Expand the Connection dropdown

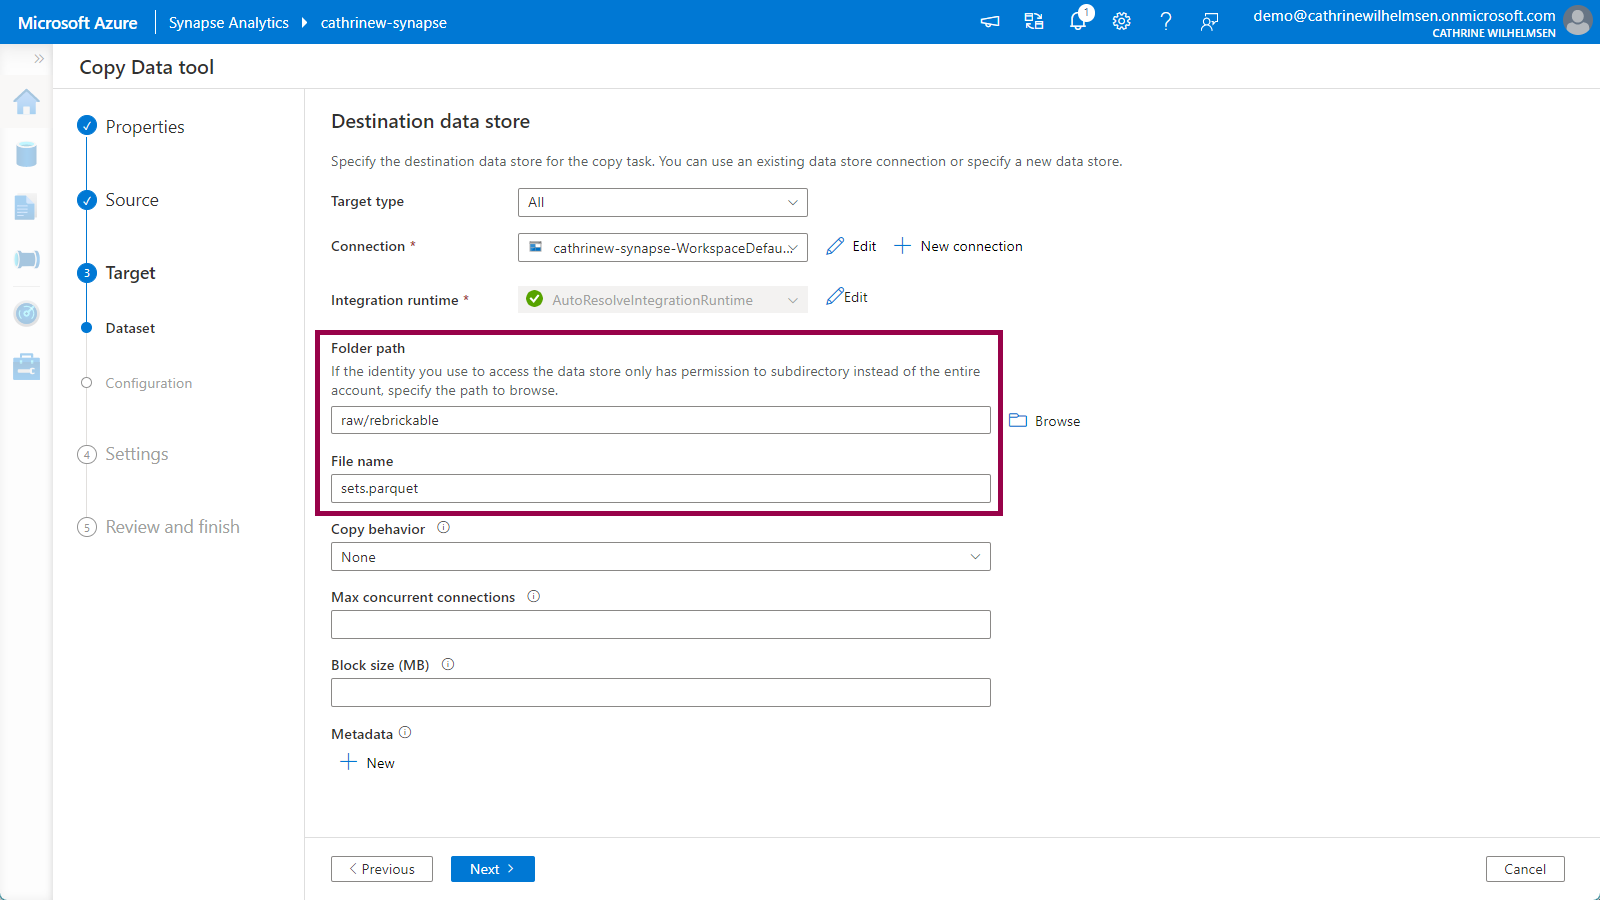coord(662,247)
